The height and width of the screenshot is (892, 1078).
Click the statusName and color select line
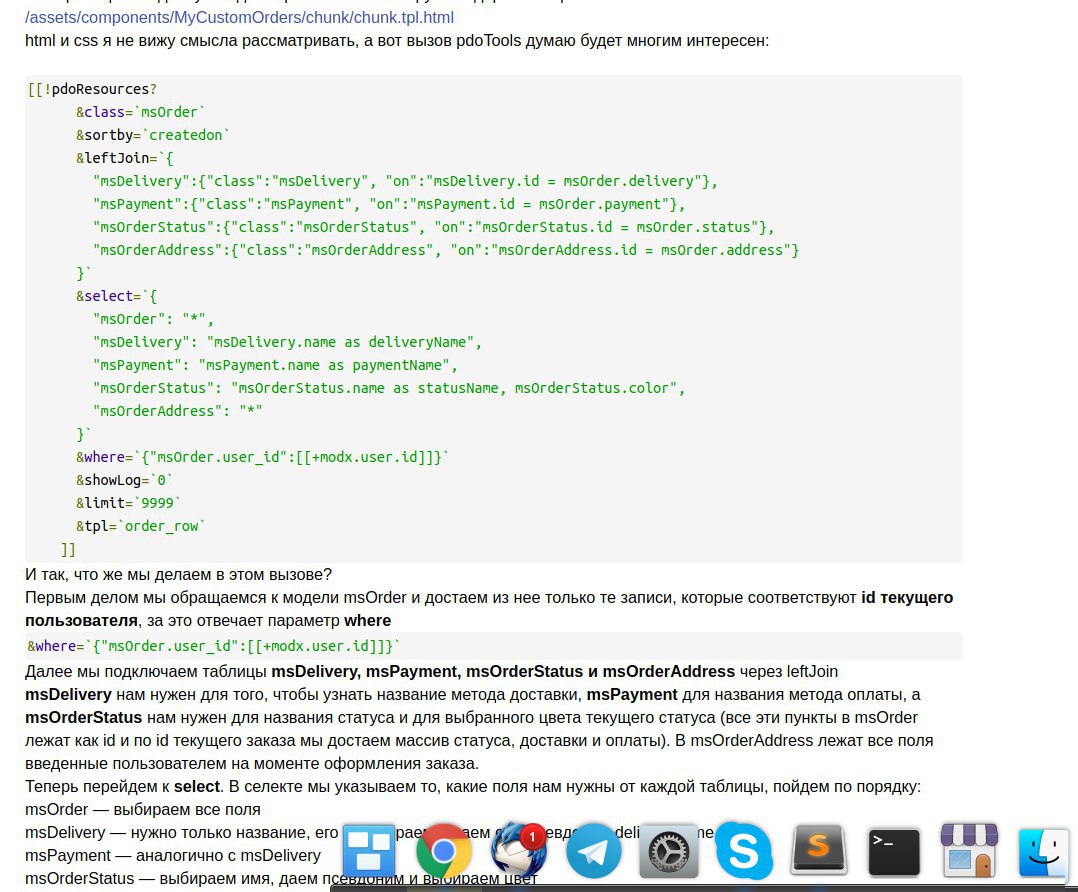[x=388, y=388]
